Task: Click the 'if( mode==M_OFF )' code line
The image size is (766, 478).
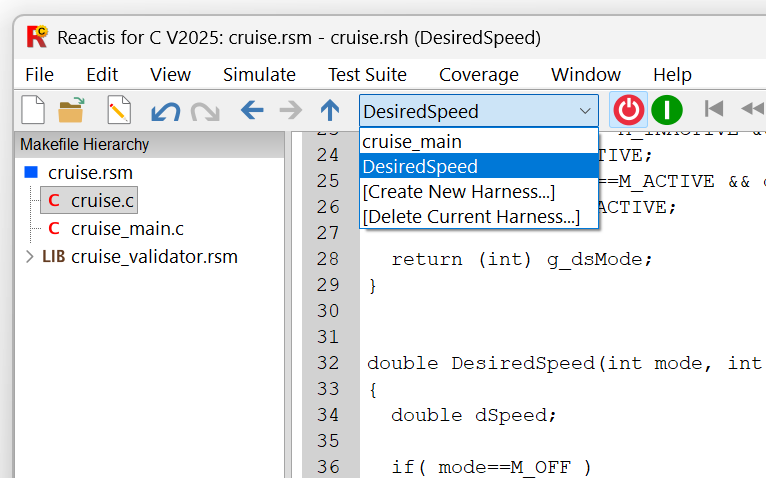Action: click(x=490, y=467)
